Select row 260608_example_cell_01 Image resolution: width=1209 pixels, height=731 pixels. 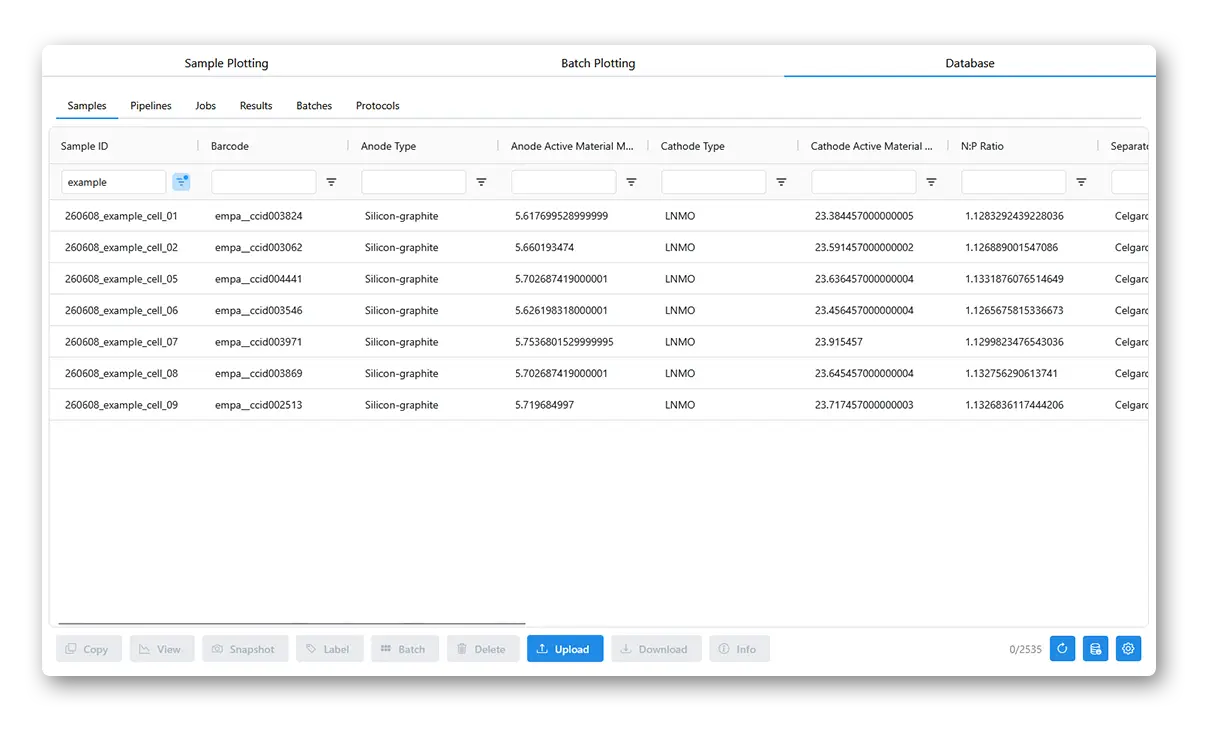click(598, 216)
